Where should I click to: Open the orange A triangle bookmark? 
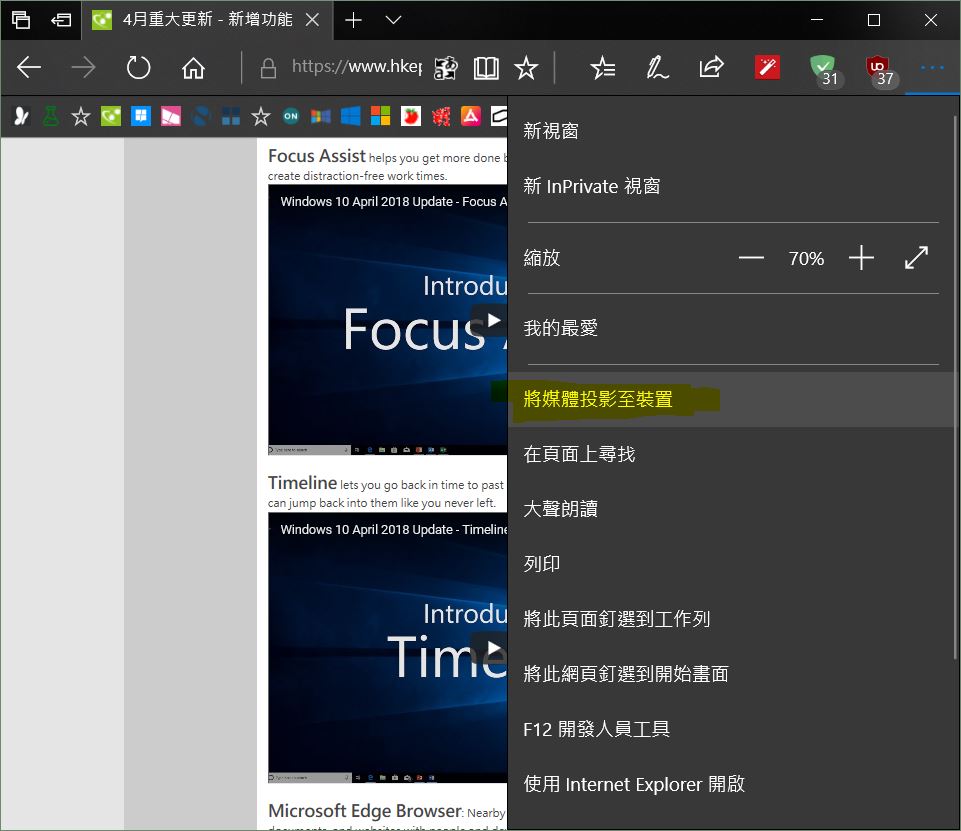[471, 116]
